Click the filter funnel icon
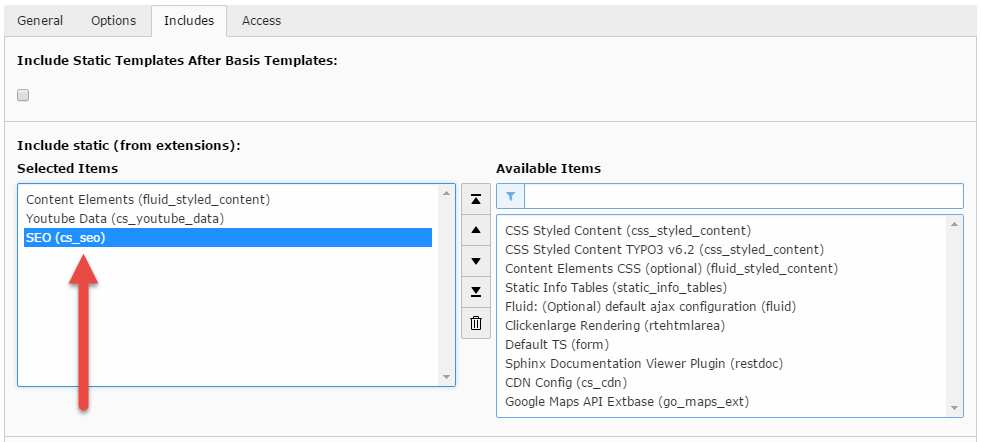 tap(510, 196)
